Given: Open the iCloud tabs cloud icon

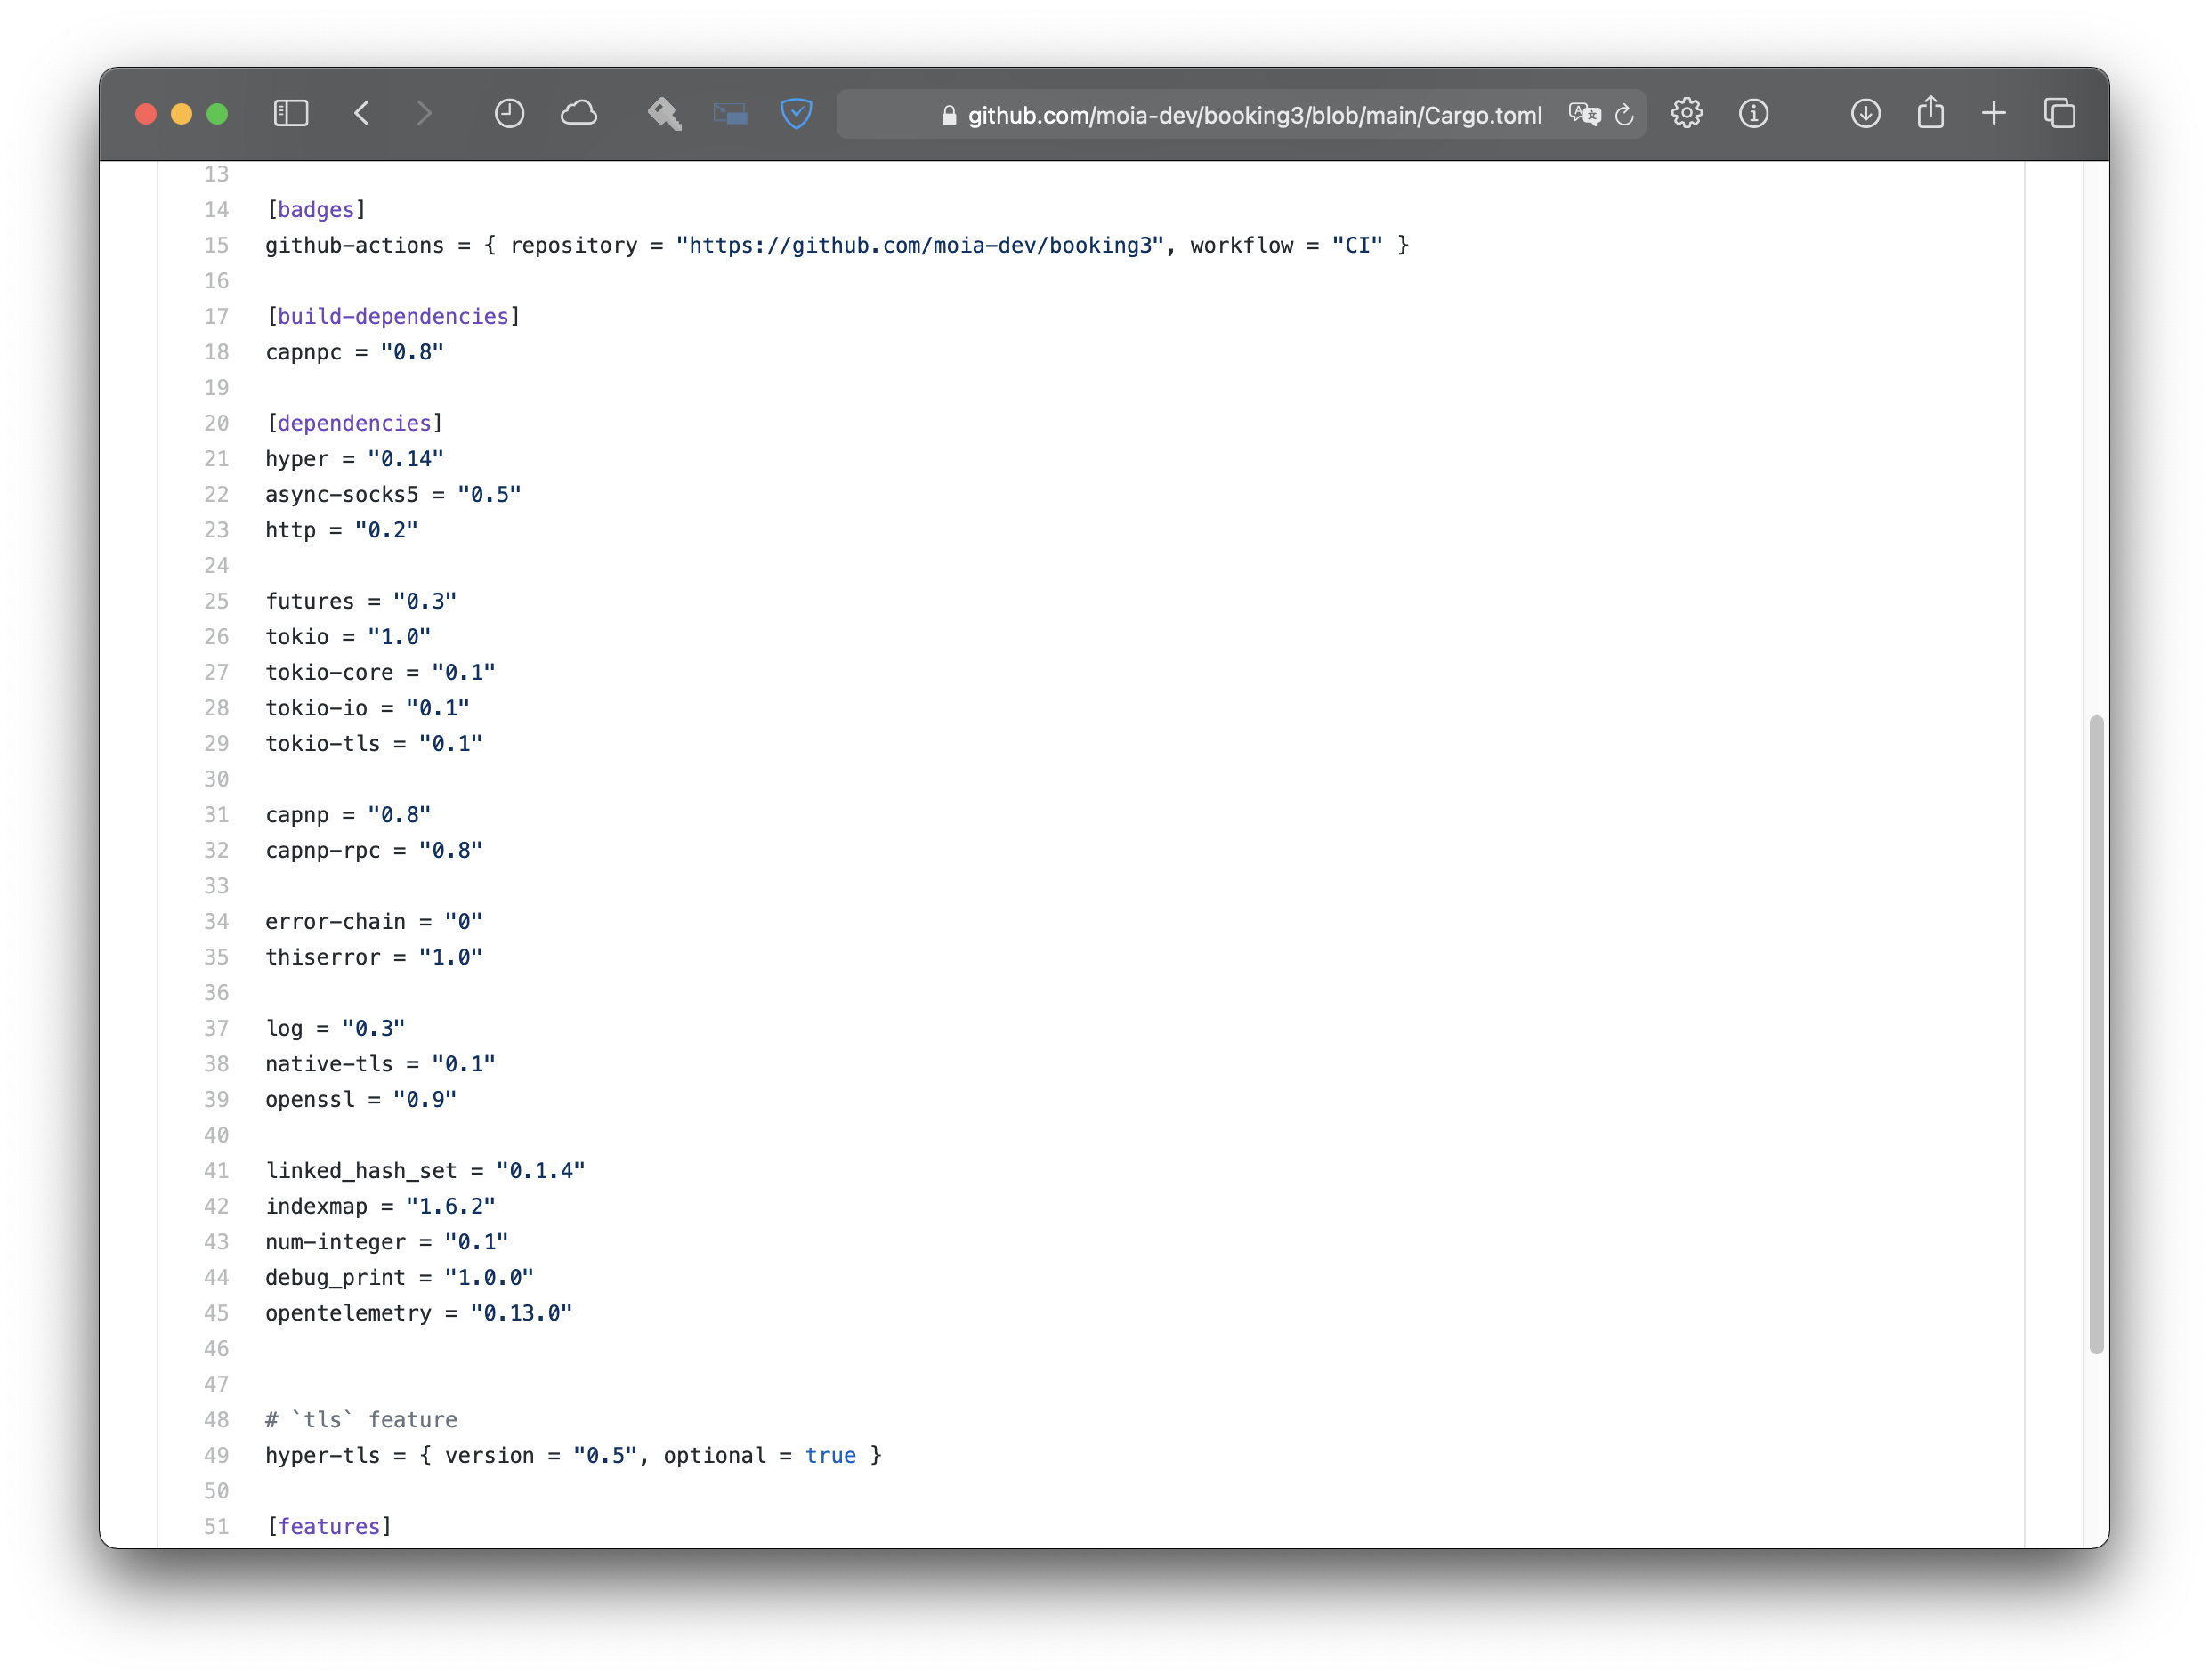Looking at the screenshot, I should tap(578, 113).
